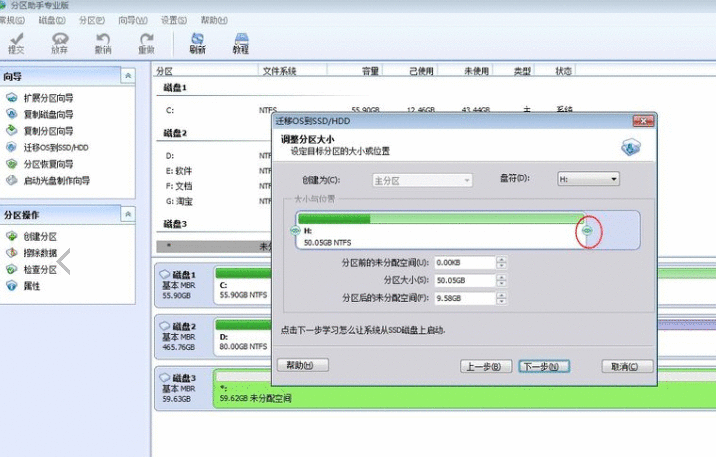The width and height of the screenshot is (716, 457).
Task: Click the 擦除数据 operation icon
Action: (x=12, y=252)
